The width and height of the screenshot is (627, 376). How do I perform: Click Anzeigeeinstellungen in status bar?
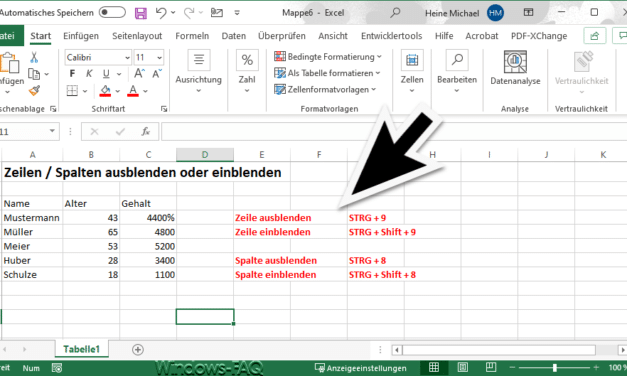click(361, 368)
